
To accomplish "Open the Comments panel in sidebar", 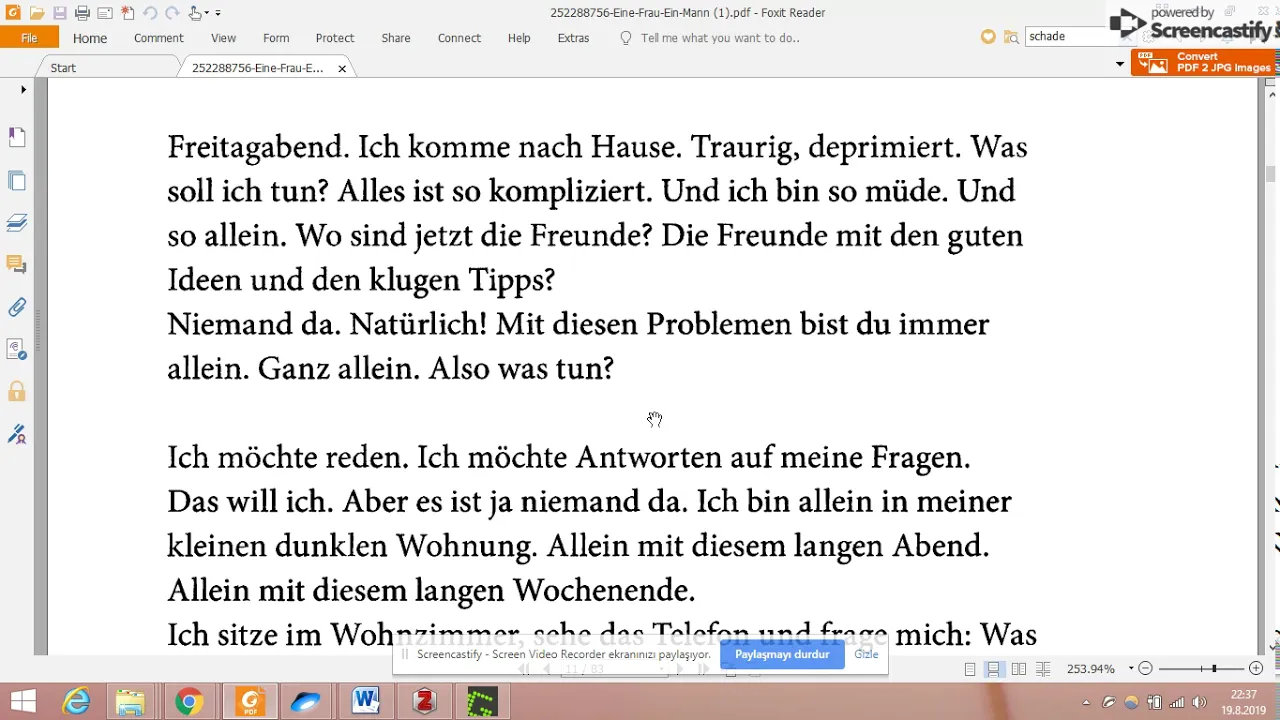I will pos(16,265).
